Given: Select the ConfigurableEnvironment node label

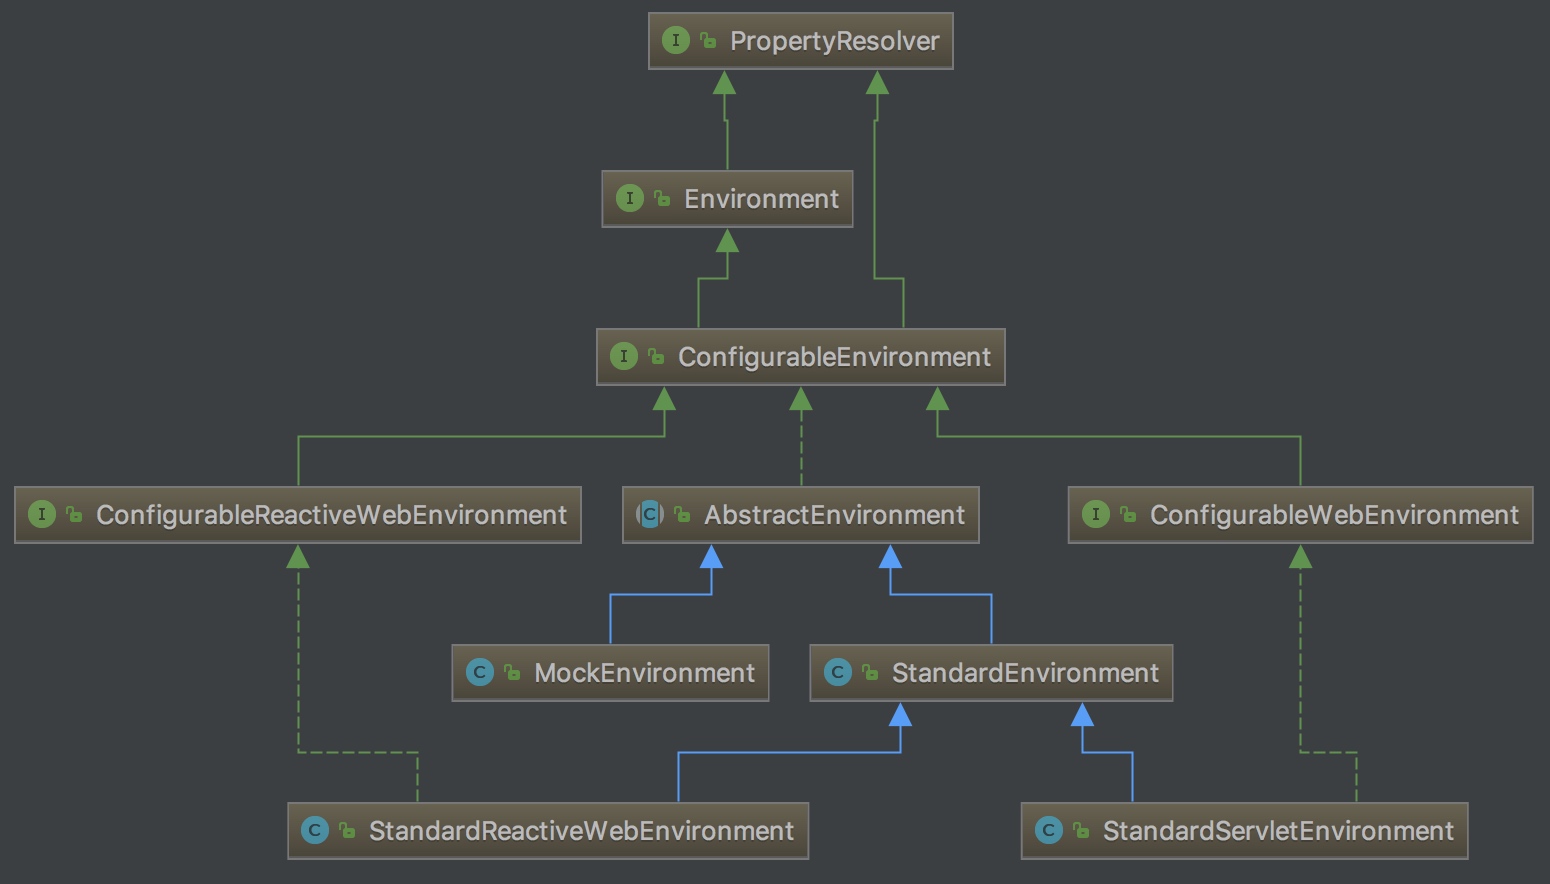Looking at the screenshot, I should pyautogui.click(x=834, y=357).
